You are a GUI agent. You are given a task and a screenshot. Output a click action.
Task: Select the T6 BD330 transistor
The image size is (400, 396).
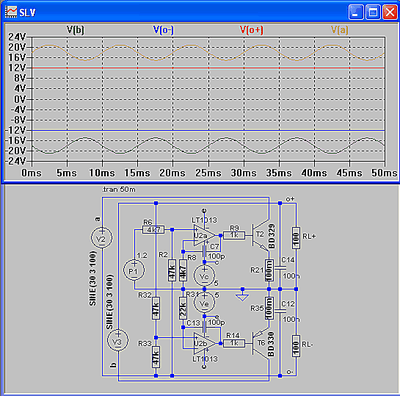[260, 343]
